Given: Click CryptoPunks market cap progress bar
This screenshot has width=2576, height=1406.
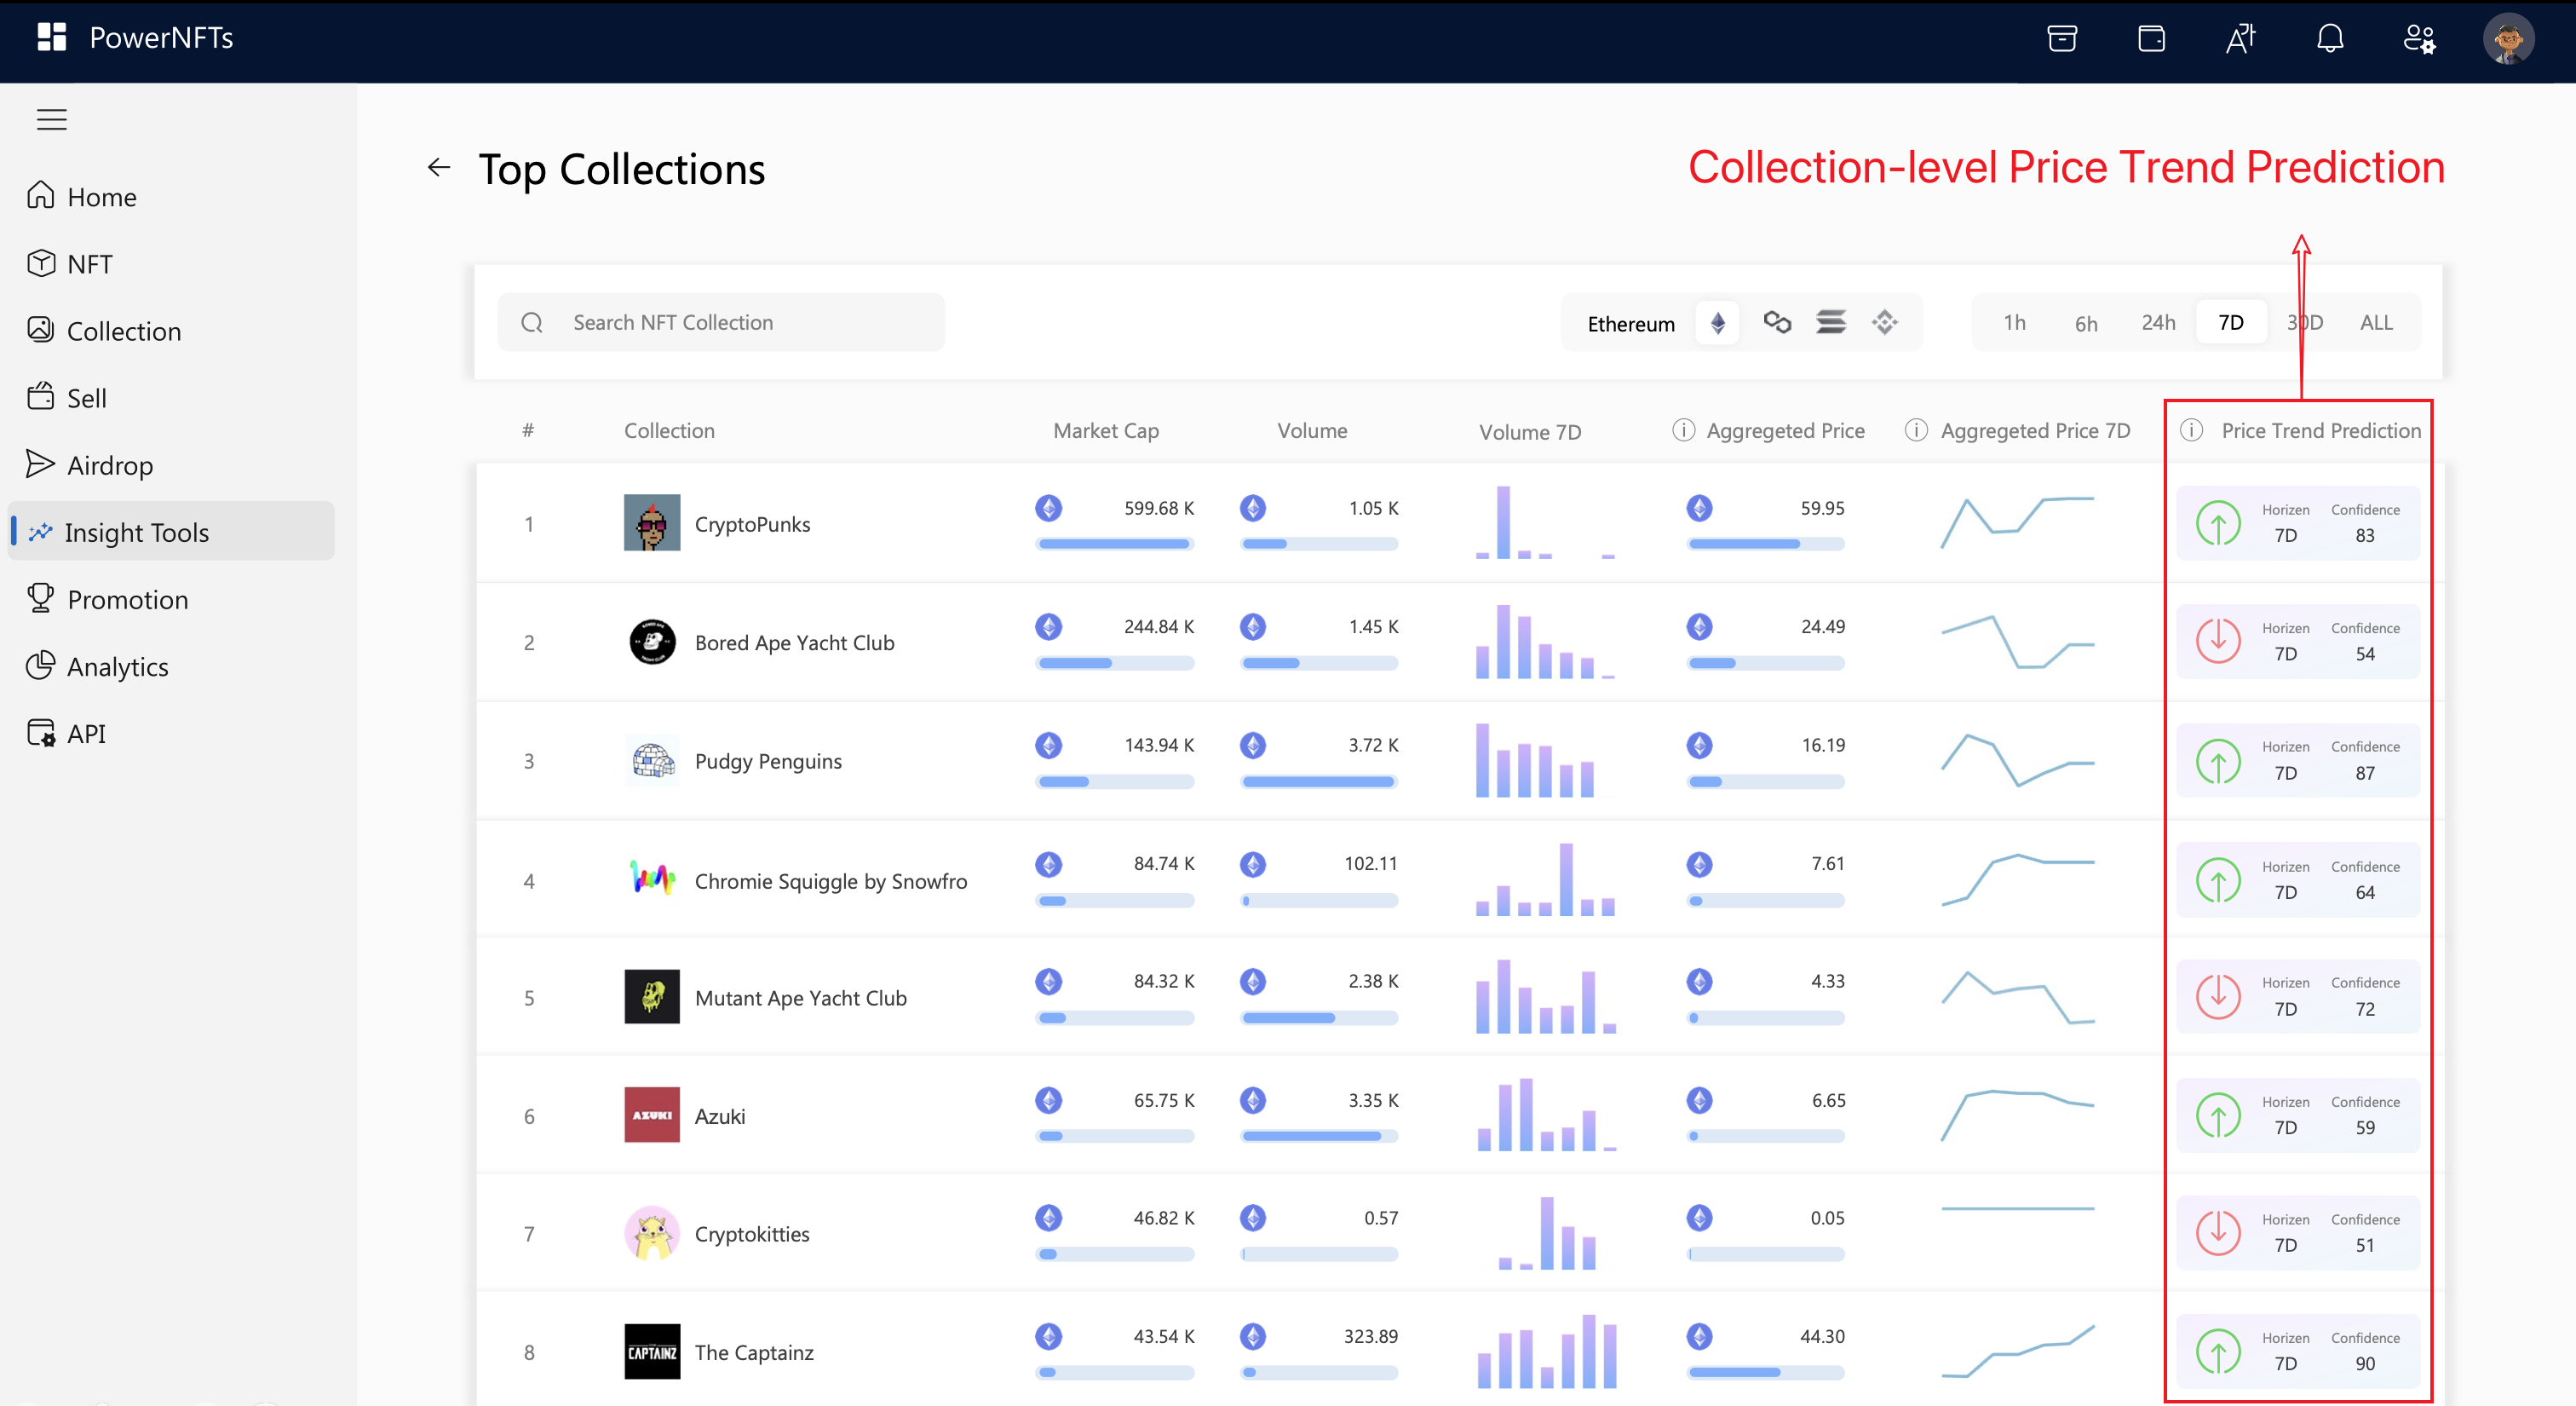Looking at the screenshot, I should 1115,544.
